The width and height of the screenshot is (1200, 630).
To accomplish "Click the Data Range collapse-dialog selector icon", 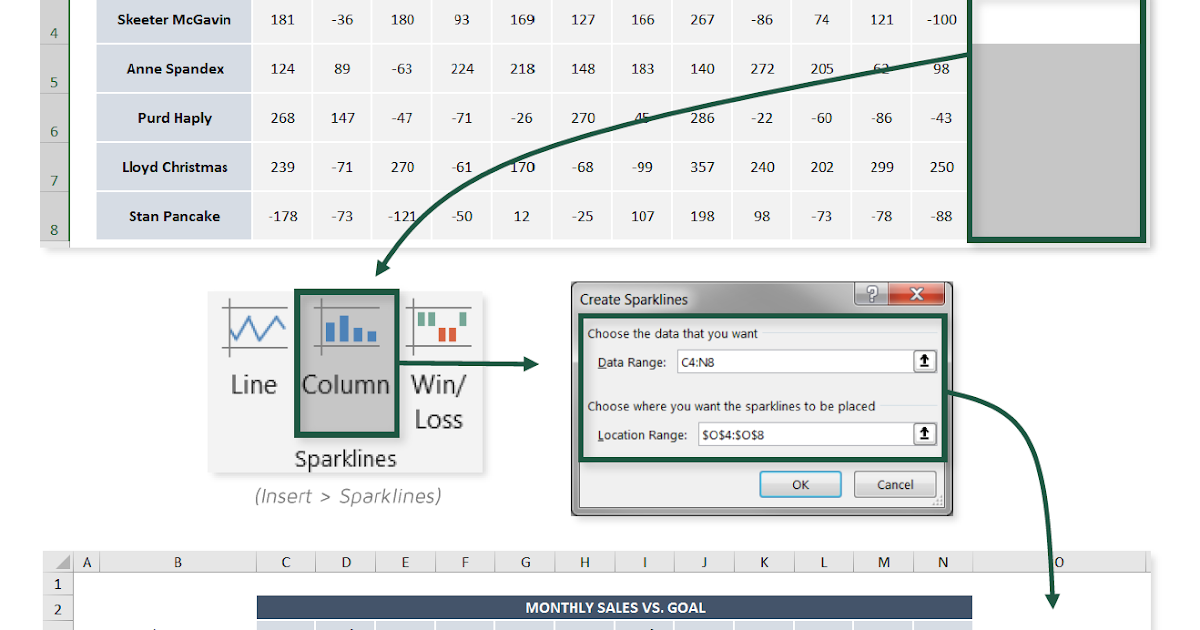I will pyautogui.click(x=923, y=361).
